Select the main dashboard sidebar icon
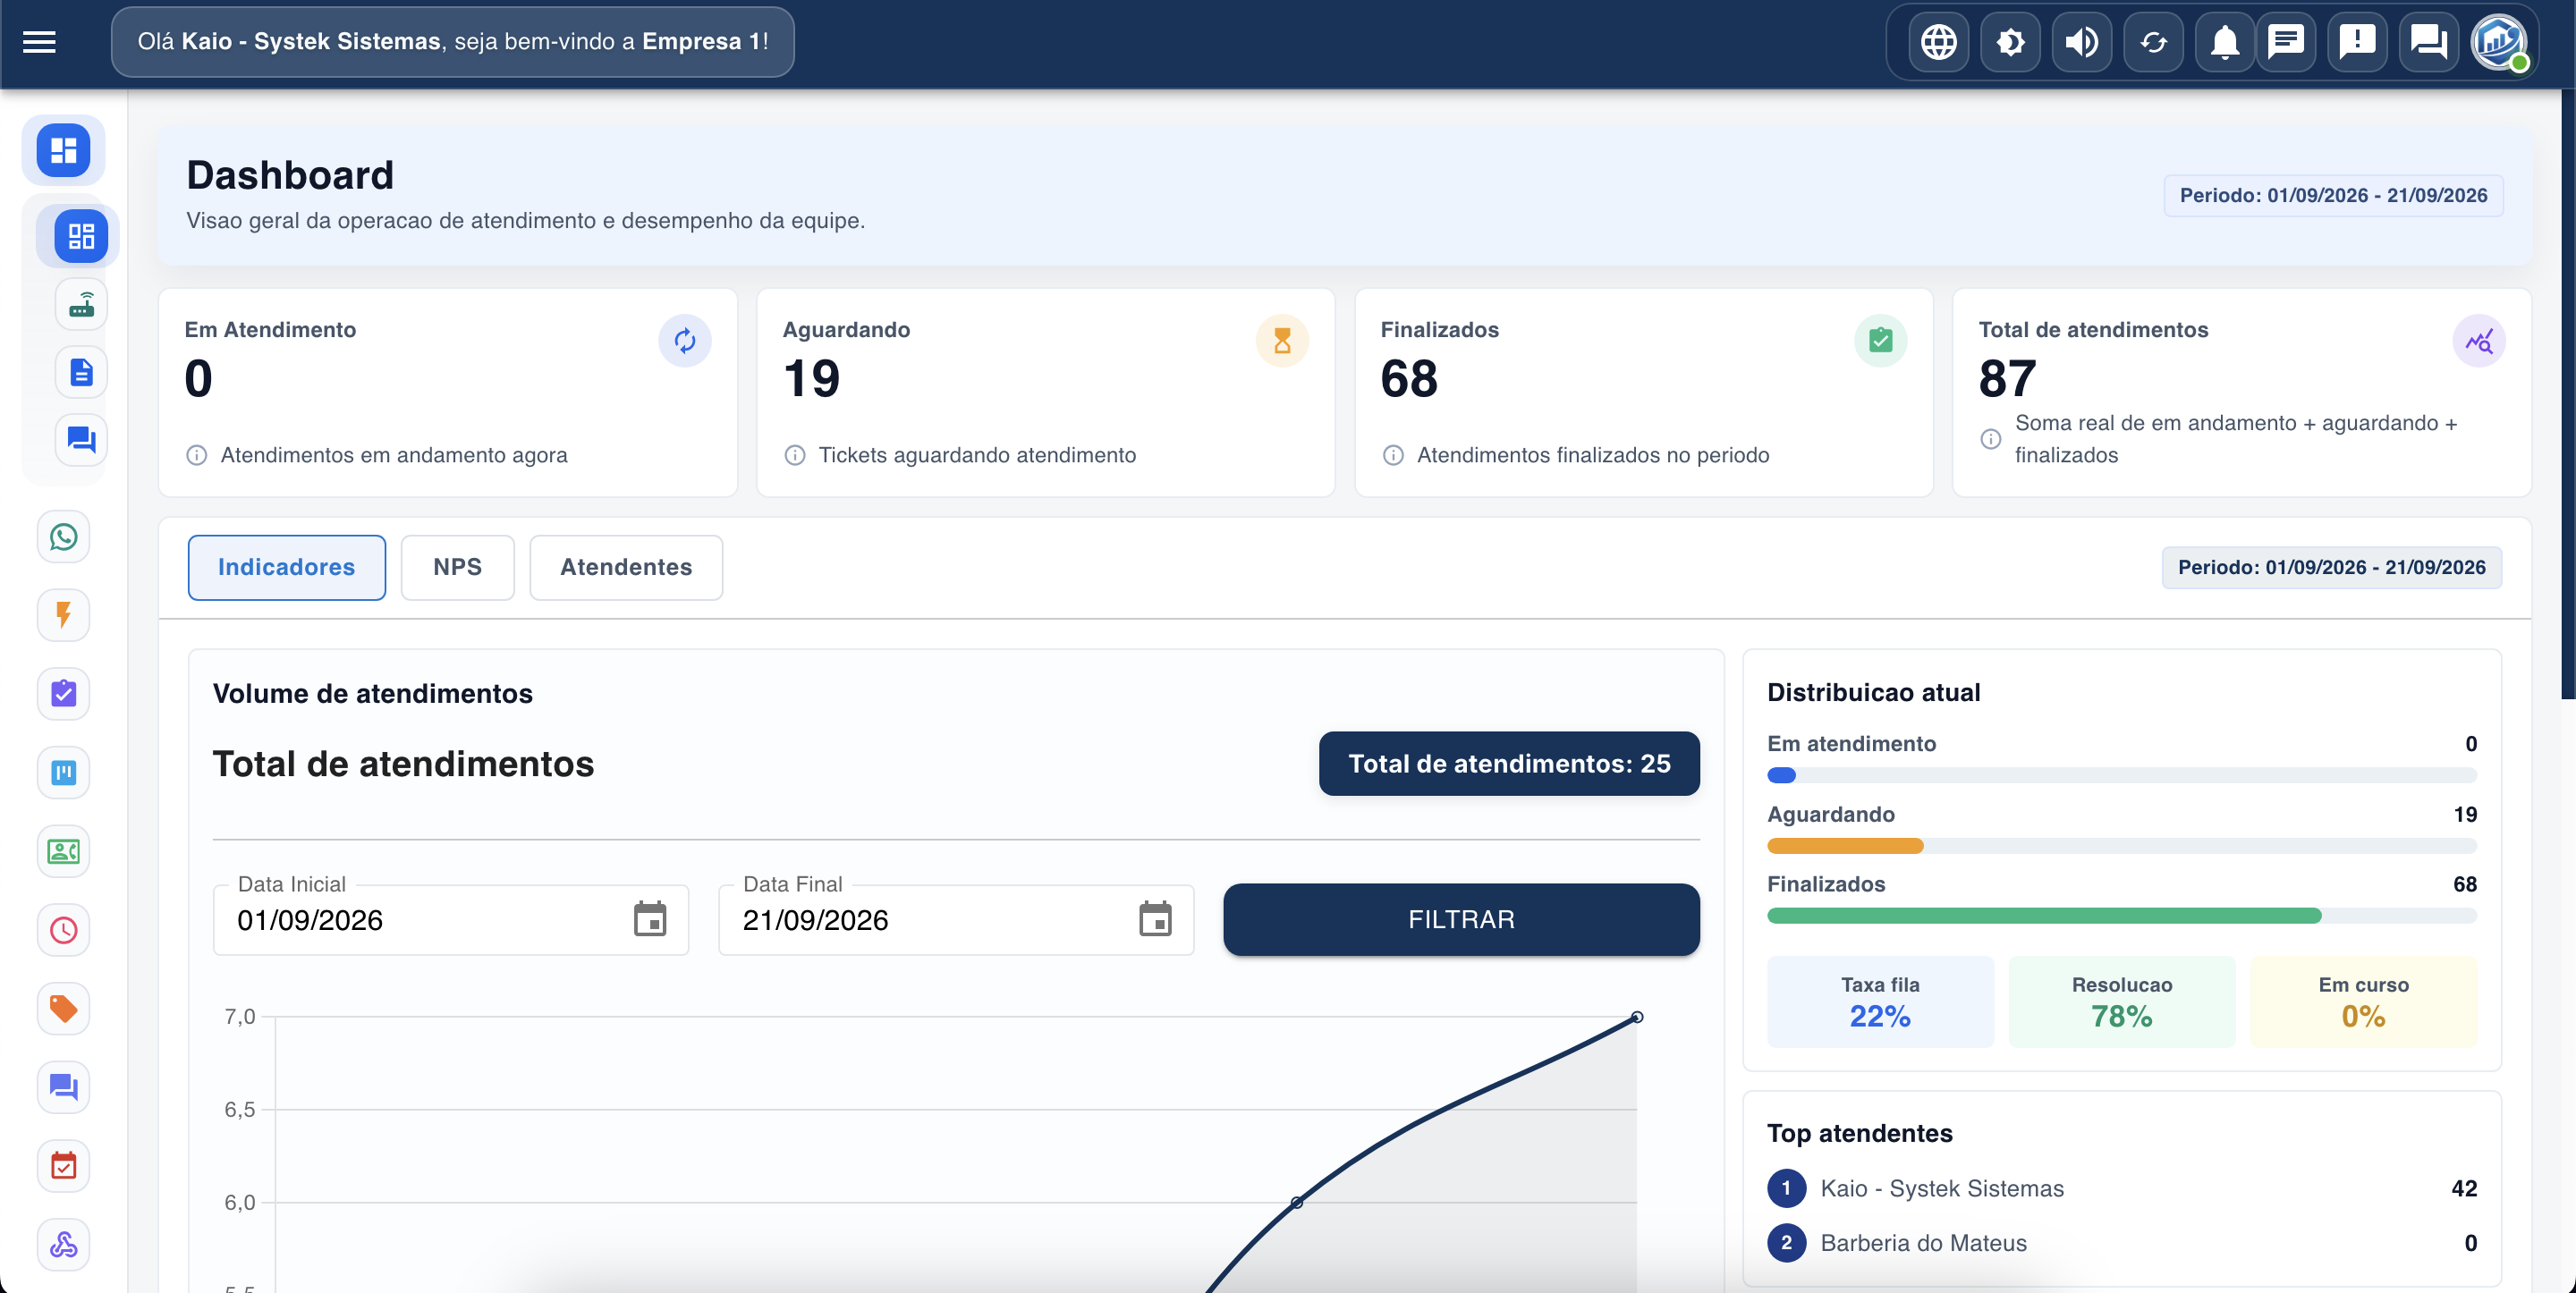2576x1293 pixels. [x=63, y=150]
